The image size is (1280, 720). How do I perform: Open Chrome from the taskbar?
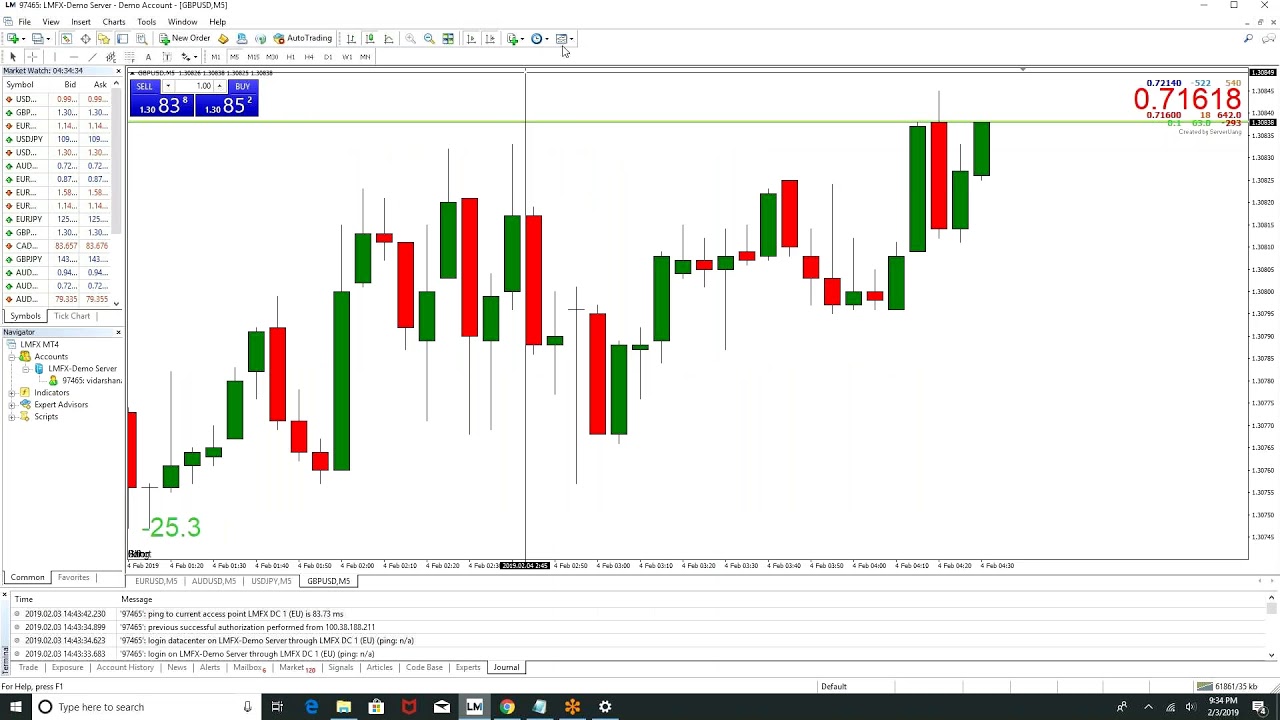[x=507, y=707]
